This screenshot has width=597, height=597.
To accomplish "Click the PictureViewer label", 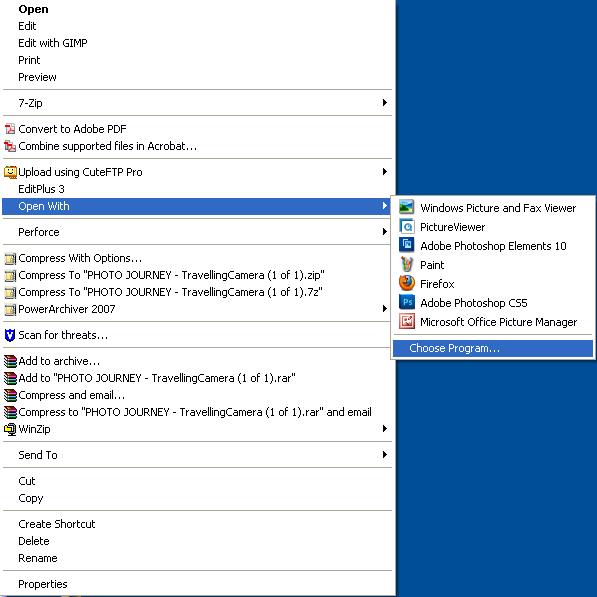I will 452,227.
